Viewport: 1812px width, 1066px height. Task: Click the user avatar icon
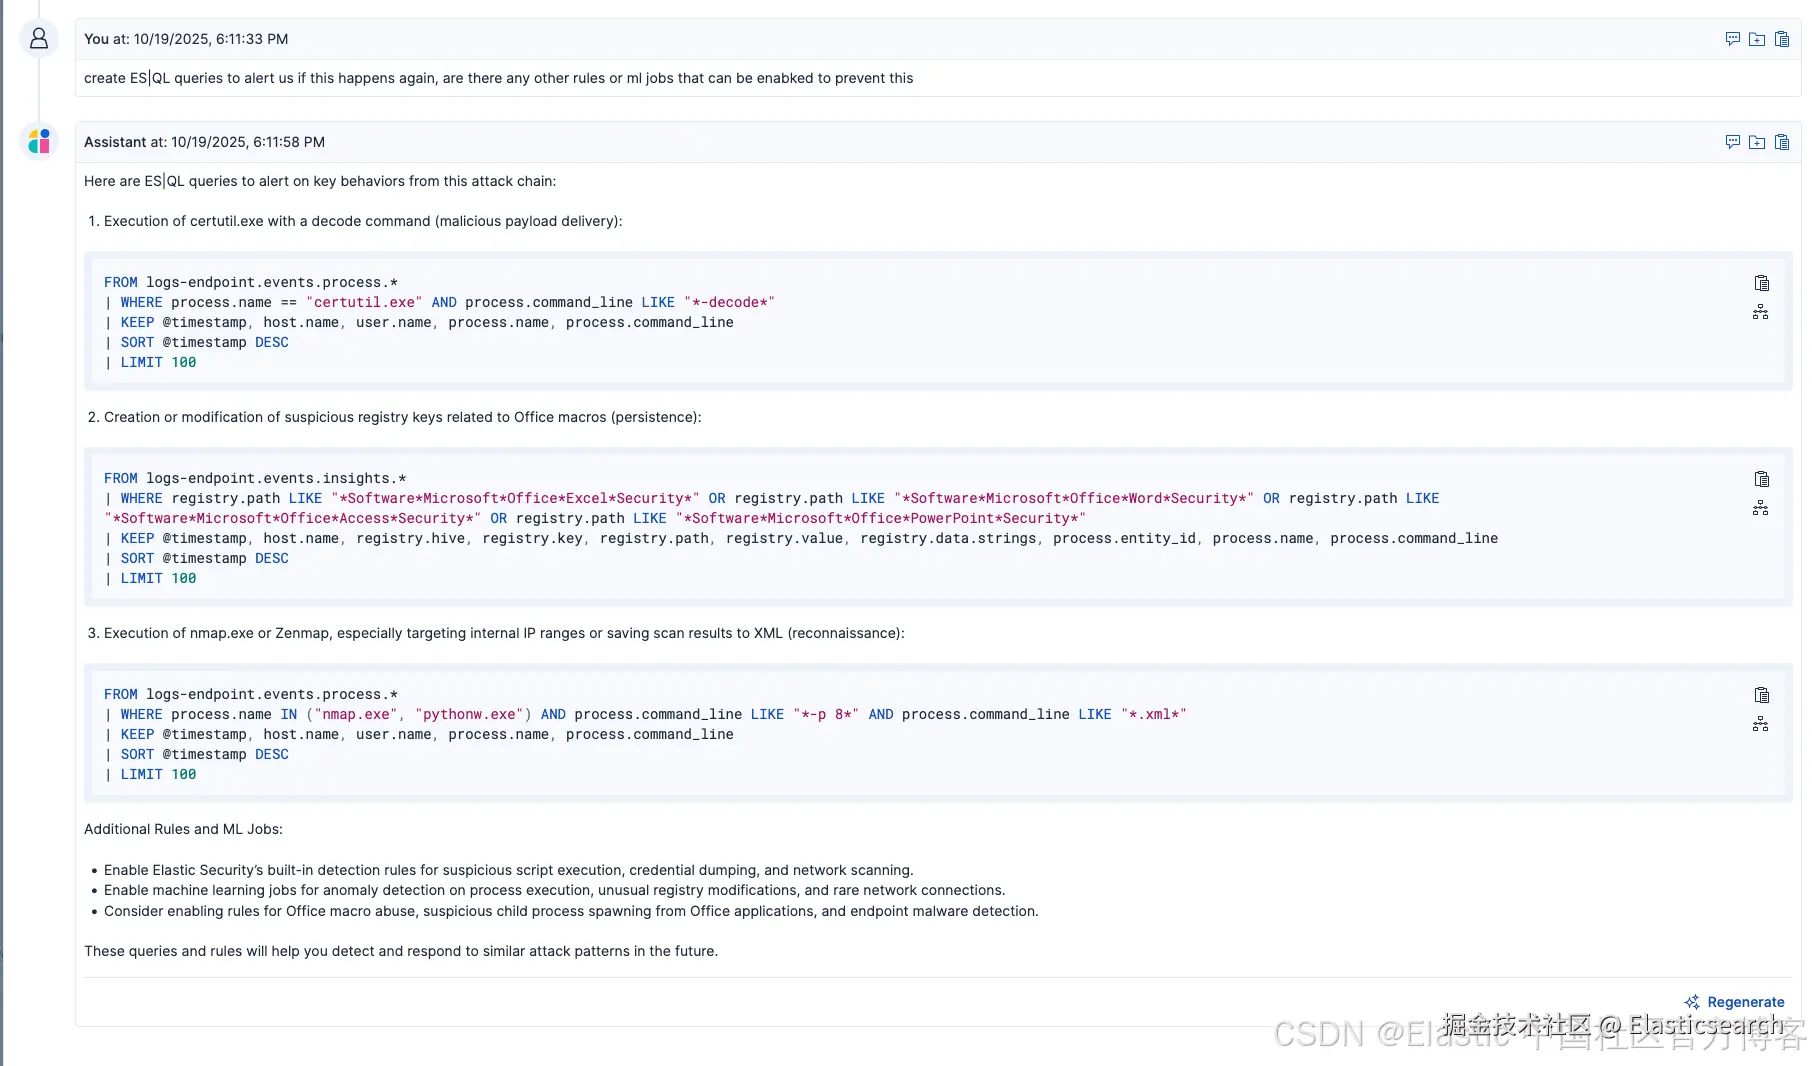tap(39, 39)
